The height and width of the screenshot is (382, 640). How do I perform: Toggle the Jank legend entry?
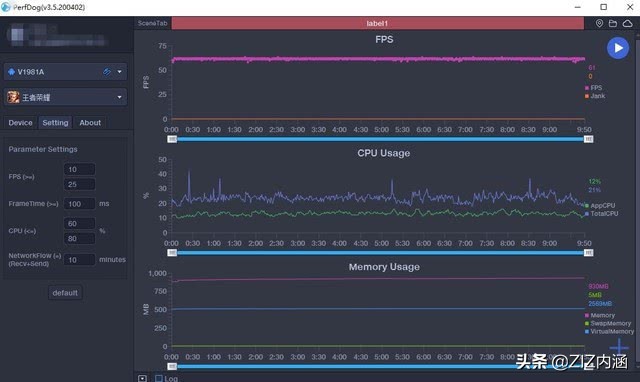tap(595, 96)
